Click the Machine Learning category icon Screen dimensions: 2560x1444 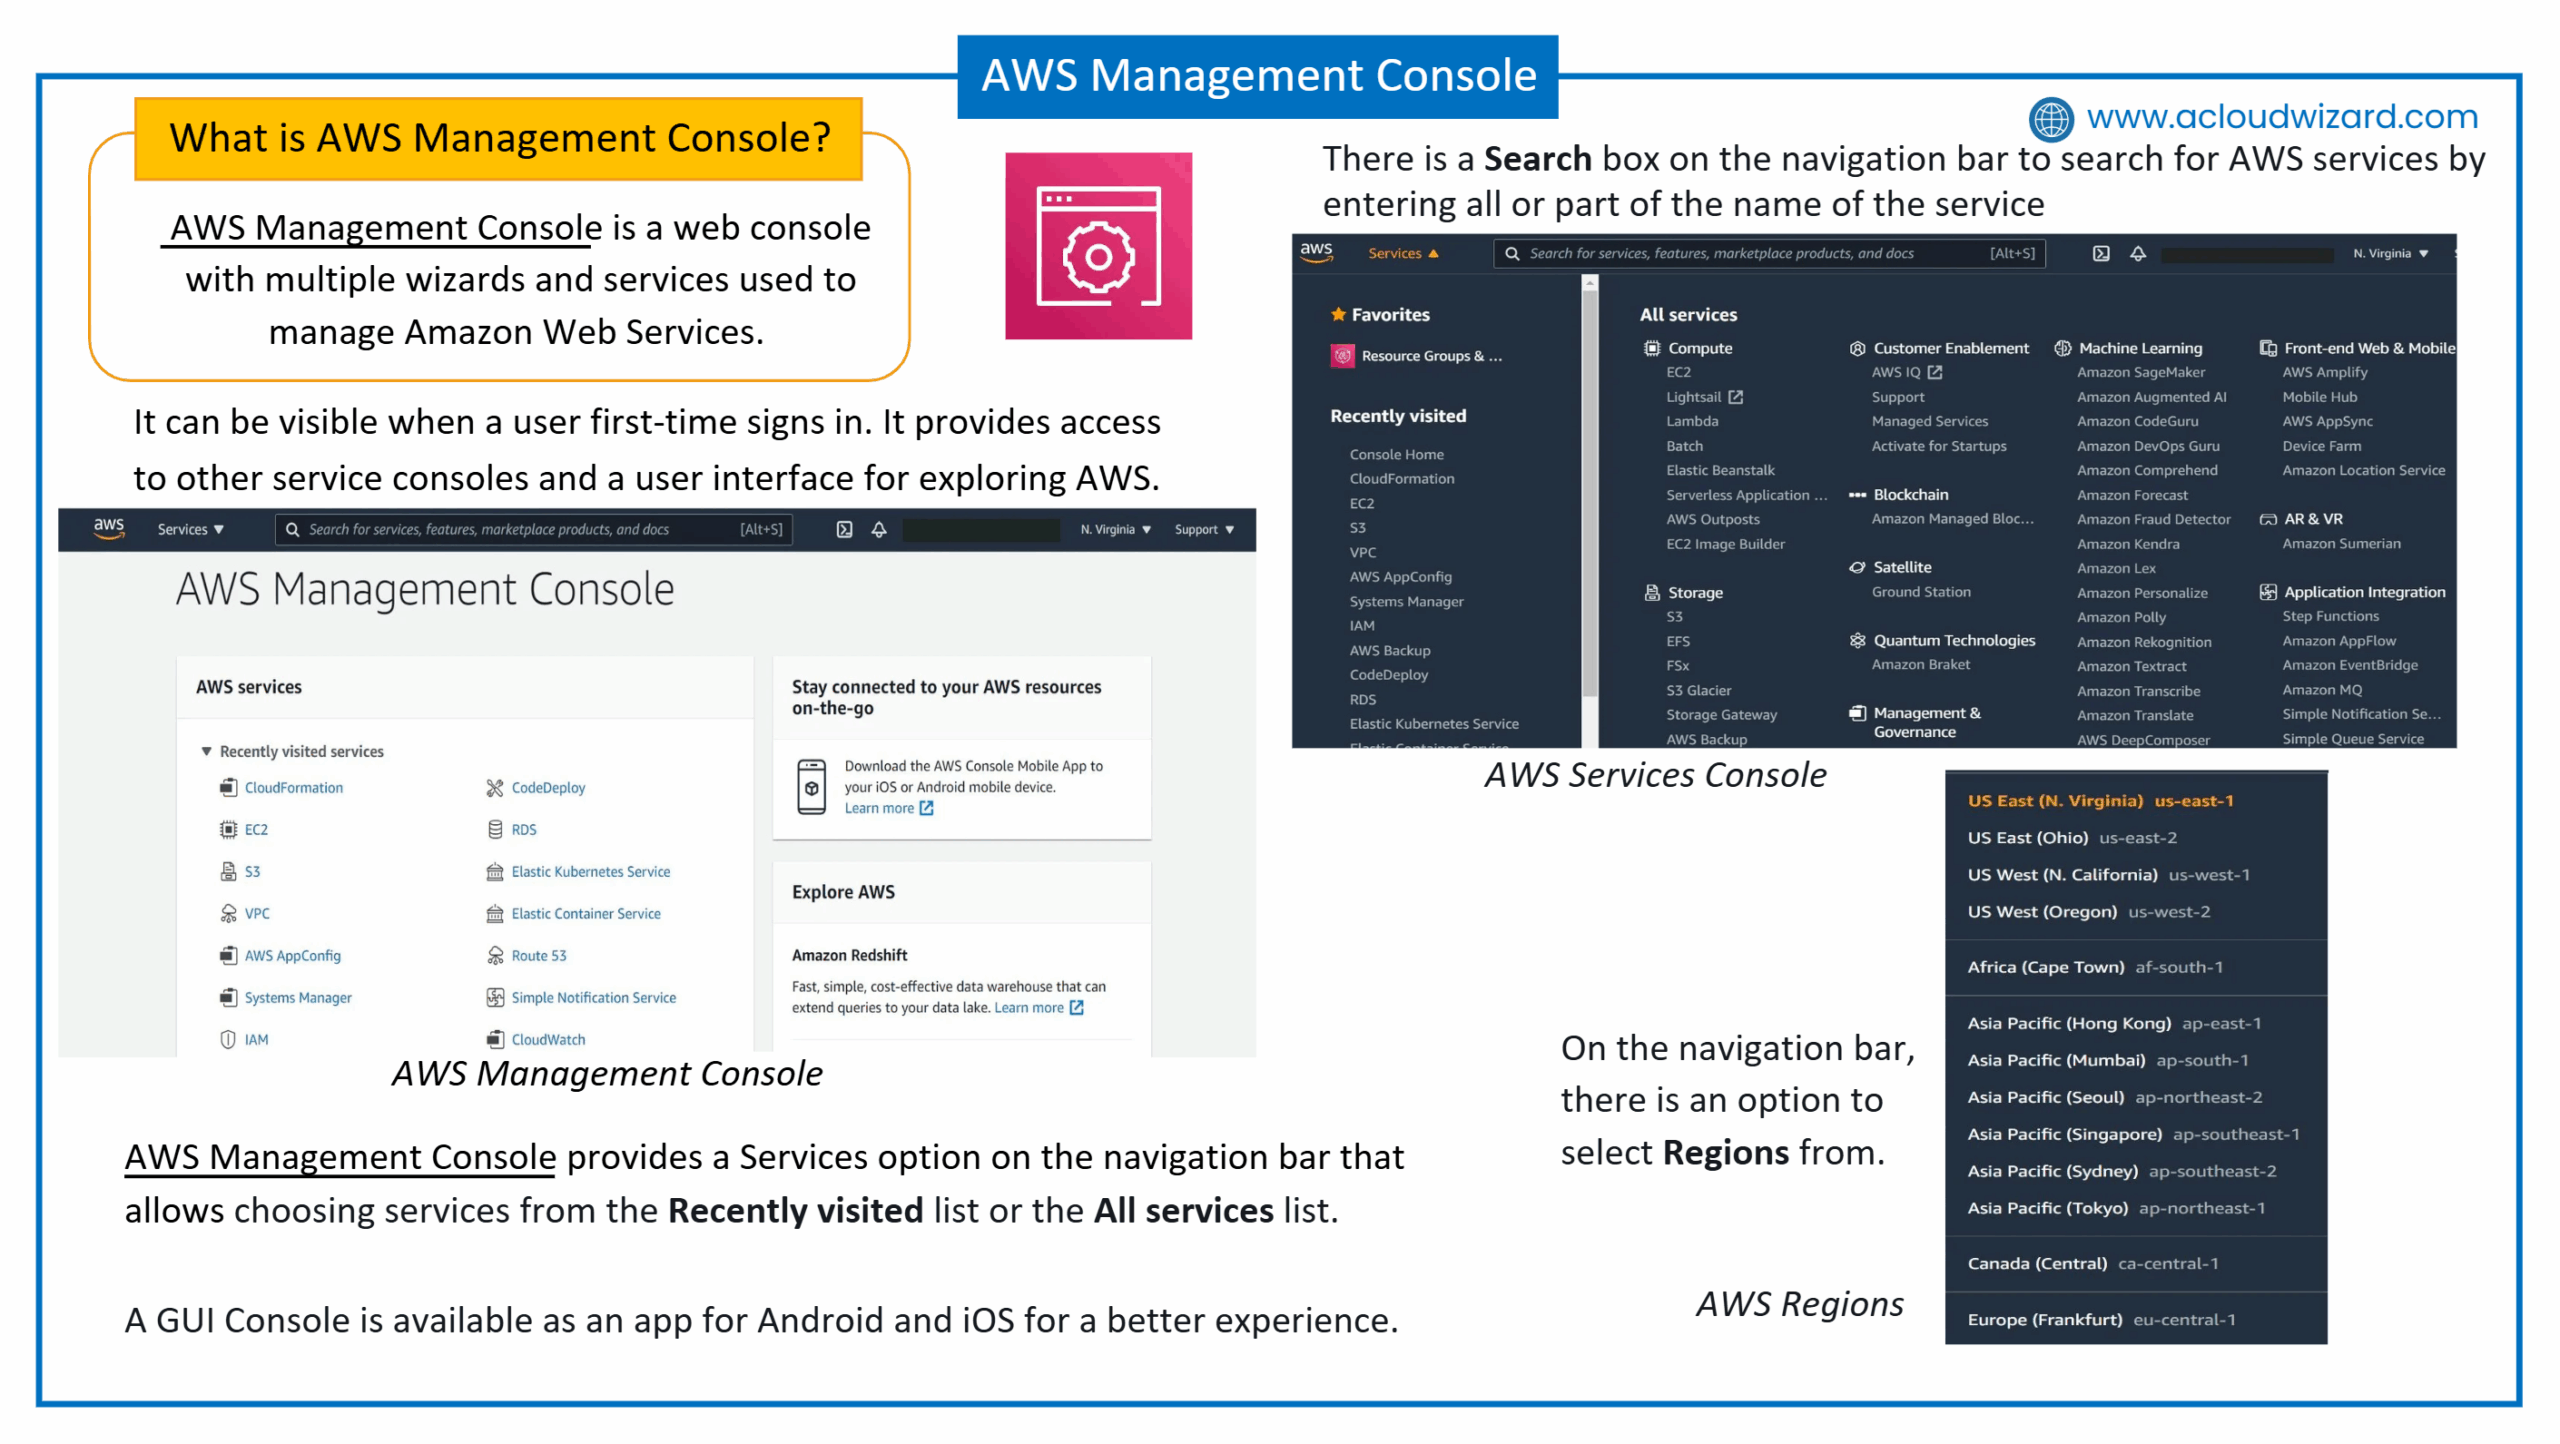[2063, 348]
